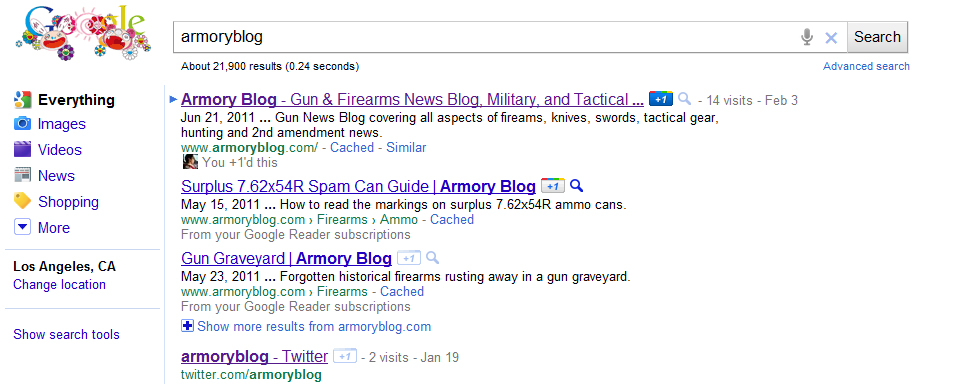
Task: Click the Images camera icon
Action: [22, 124]
